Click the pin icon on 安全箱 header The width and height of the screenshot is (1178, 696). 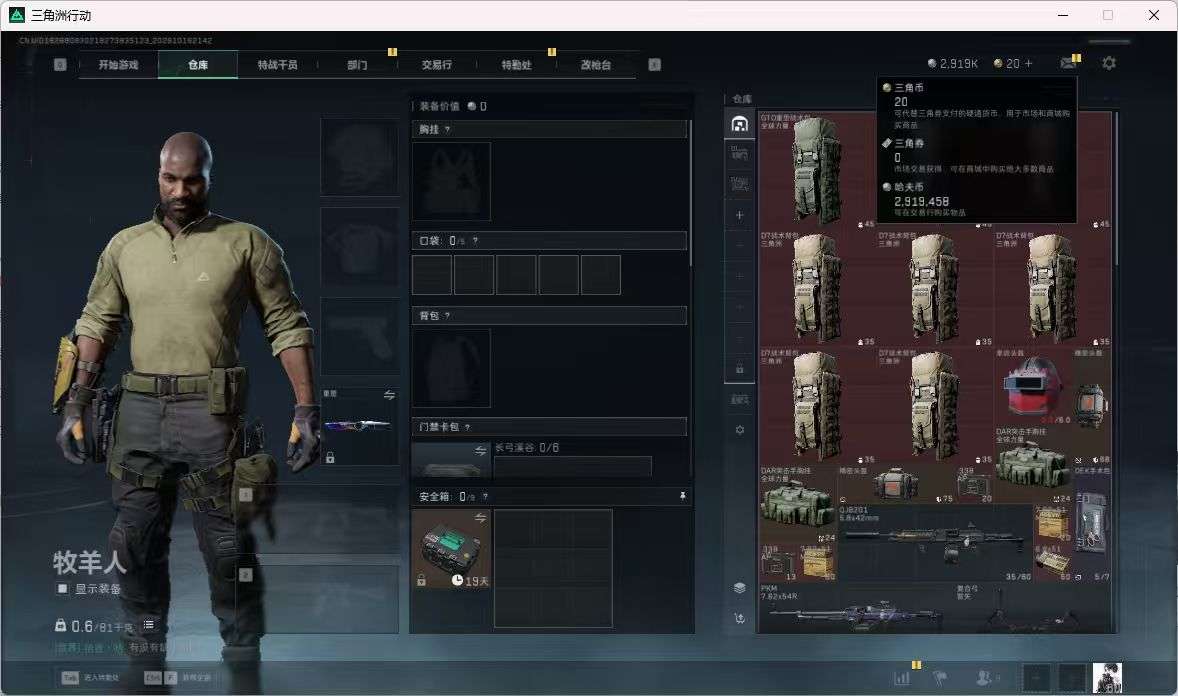click(682, 496)
